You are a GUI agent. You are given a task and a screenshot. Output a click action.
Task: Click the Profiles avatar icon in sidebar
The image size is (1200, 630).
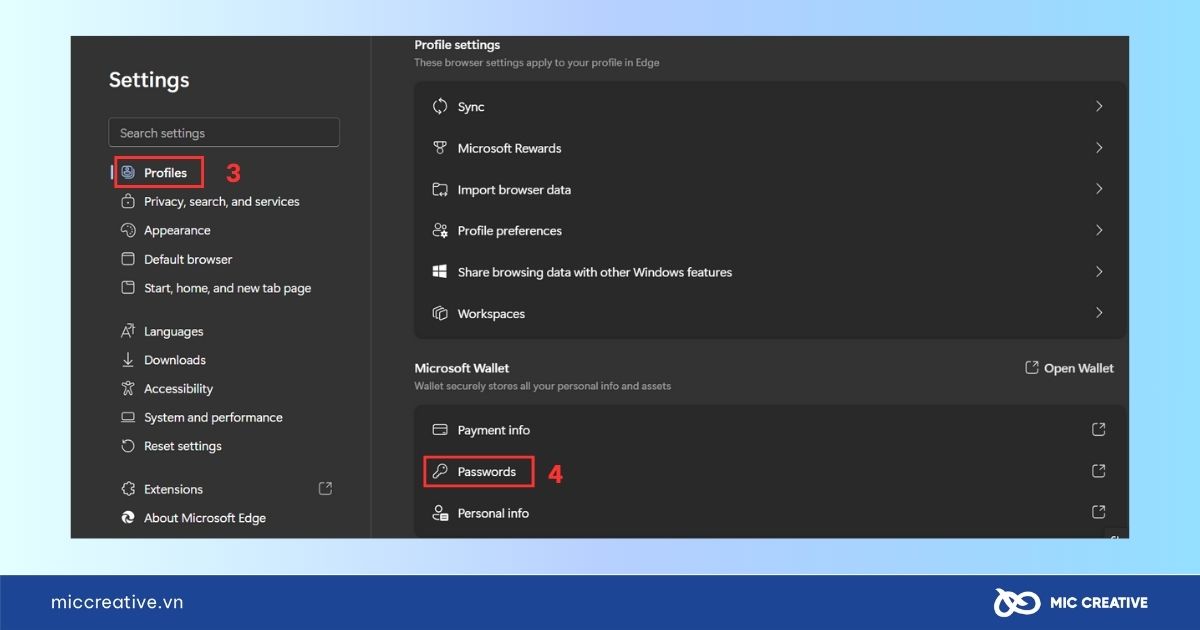[x=128, y=172]
